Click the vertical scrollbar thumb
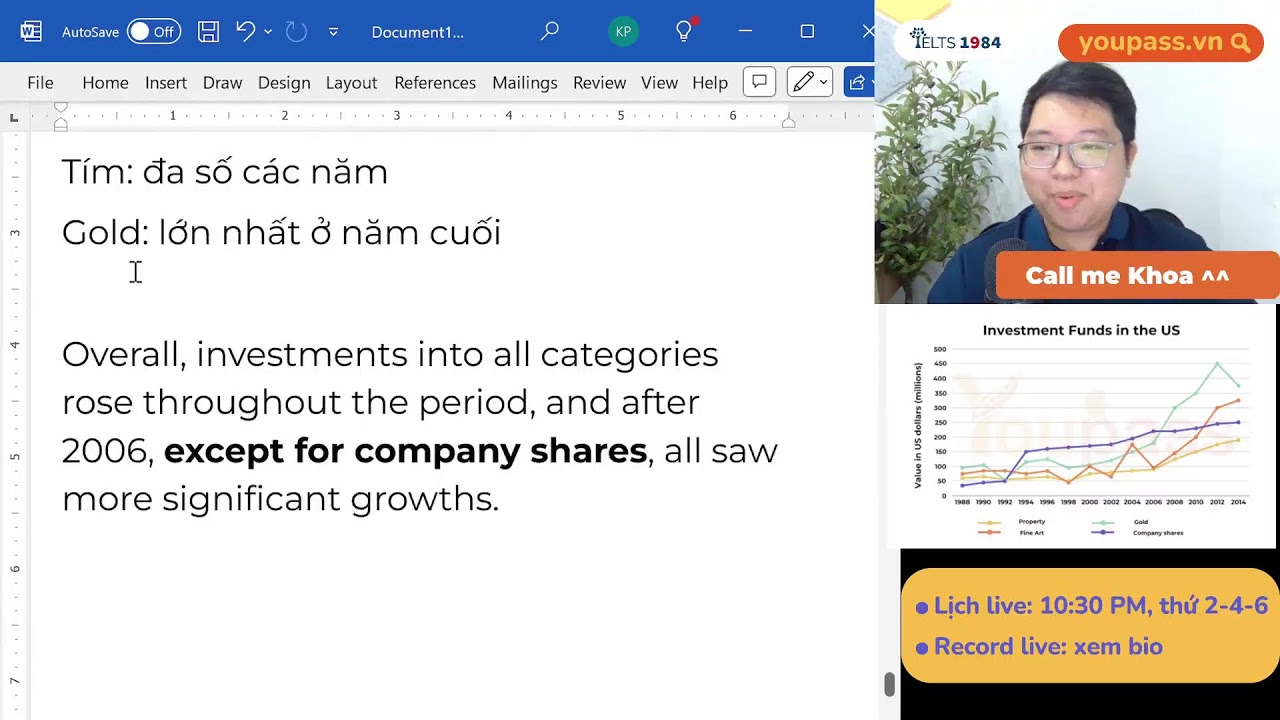 click(x=889, y=684)
